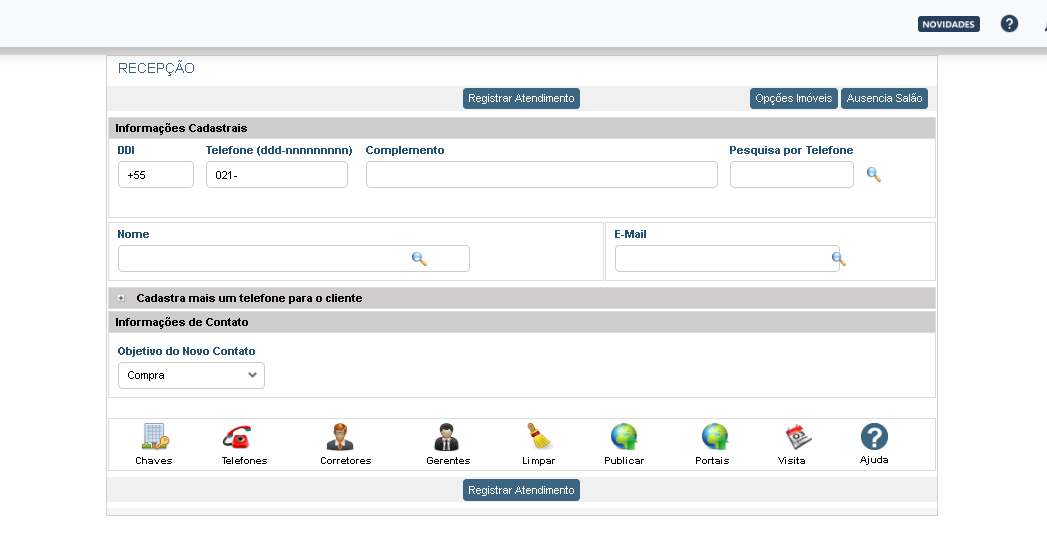1047x559 pixels.
Task: Open the Chaves keys icon
Action: [154, 437]
